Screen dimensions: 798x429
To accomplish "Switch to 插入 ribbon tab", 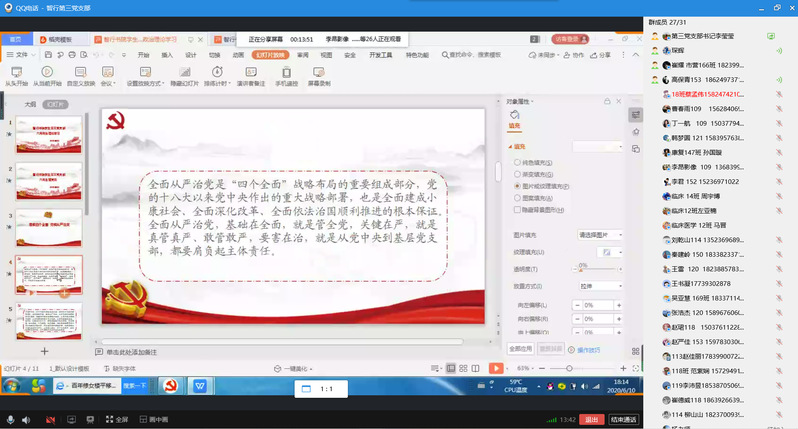I will [167, 55].
